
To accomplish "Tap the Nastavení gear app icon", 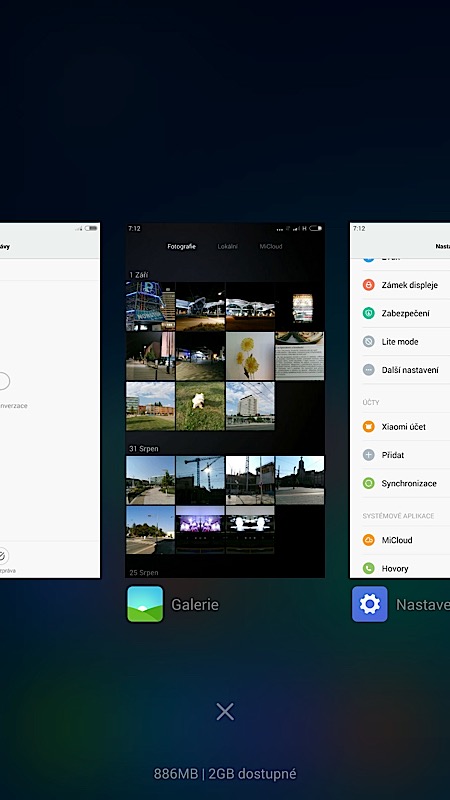I will click(369, 604).
